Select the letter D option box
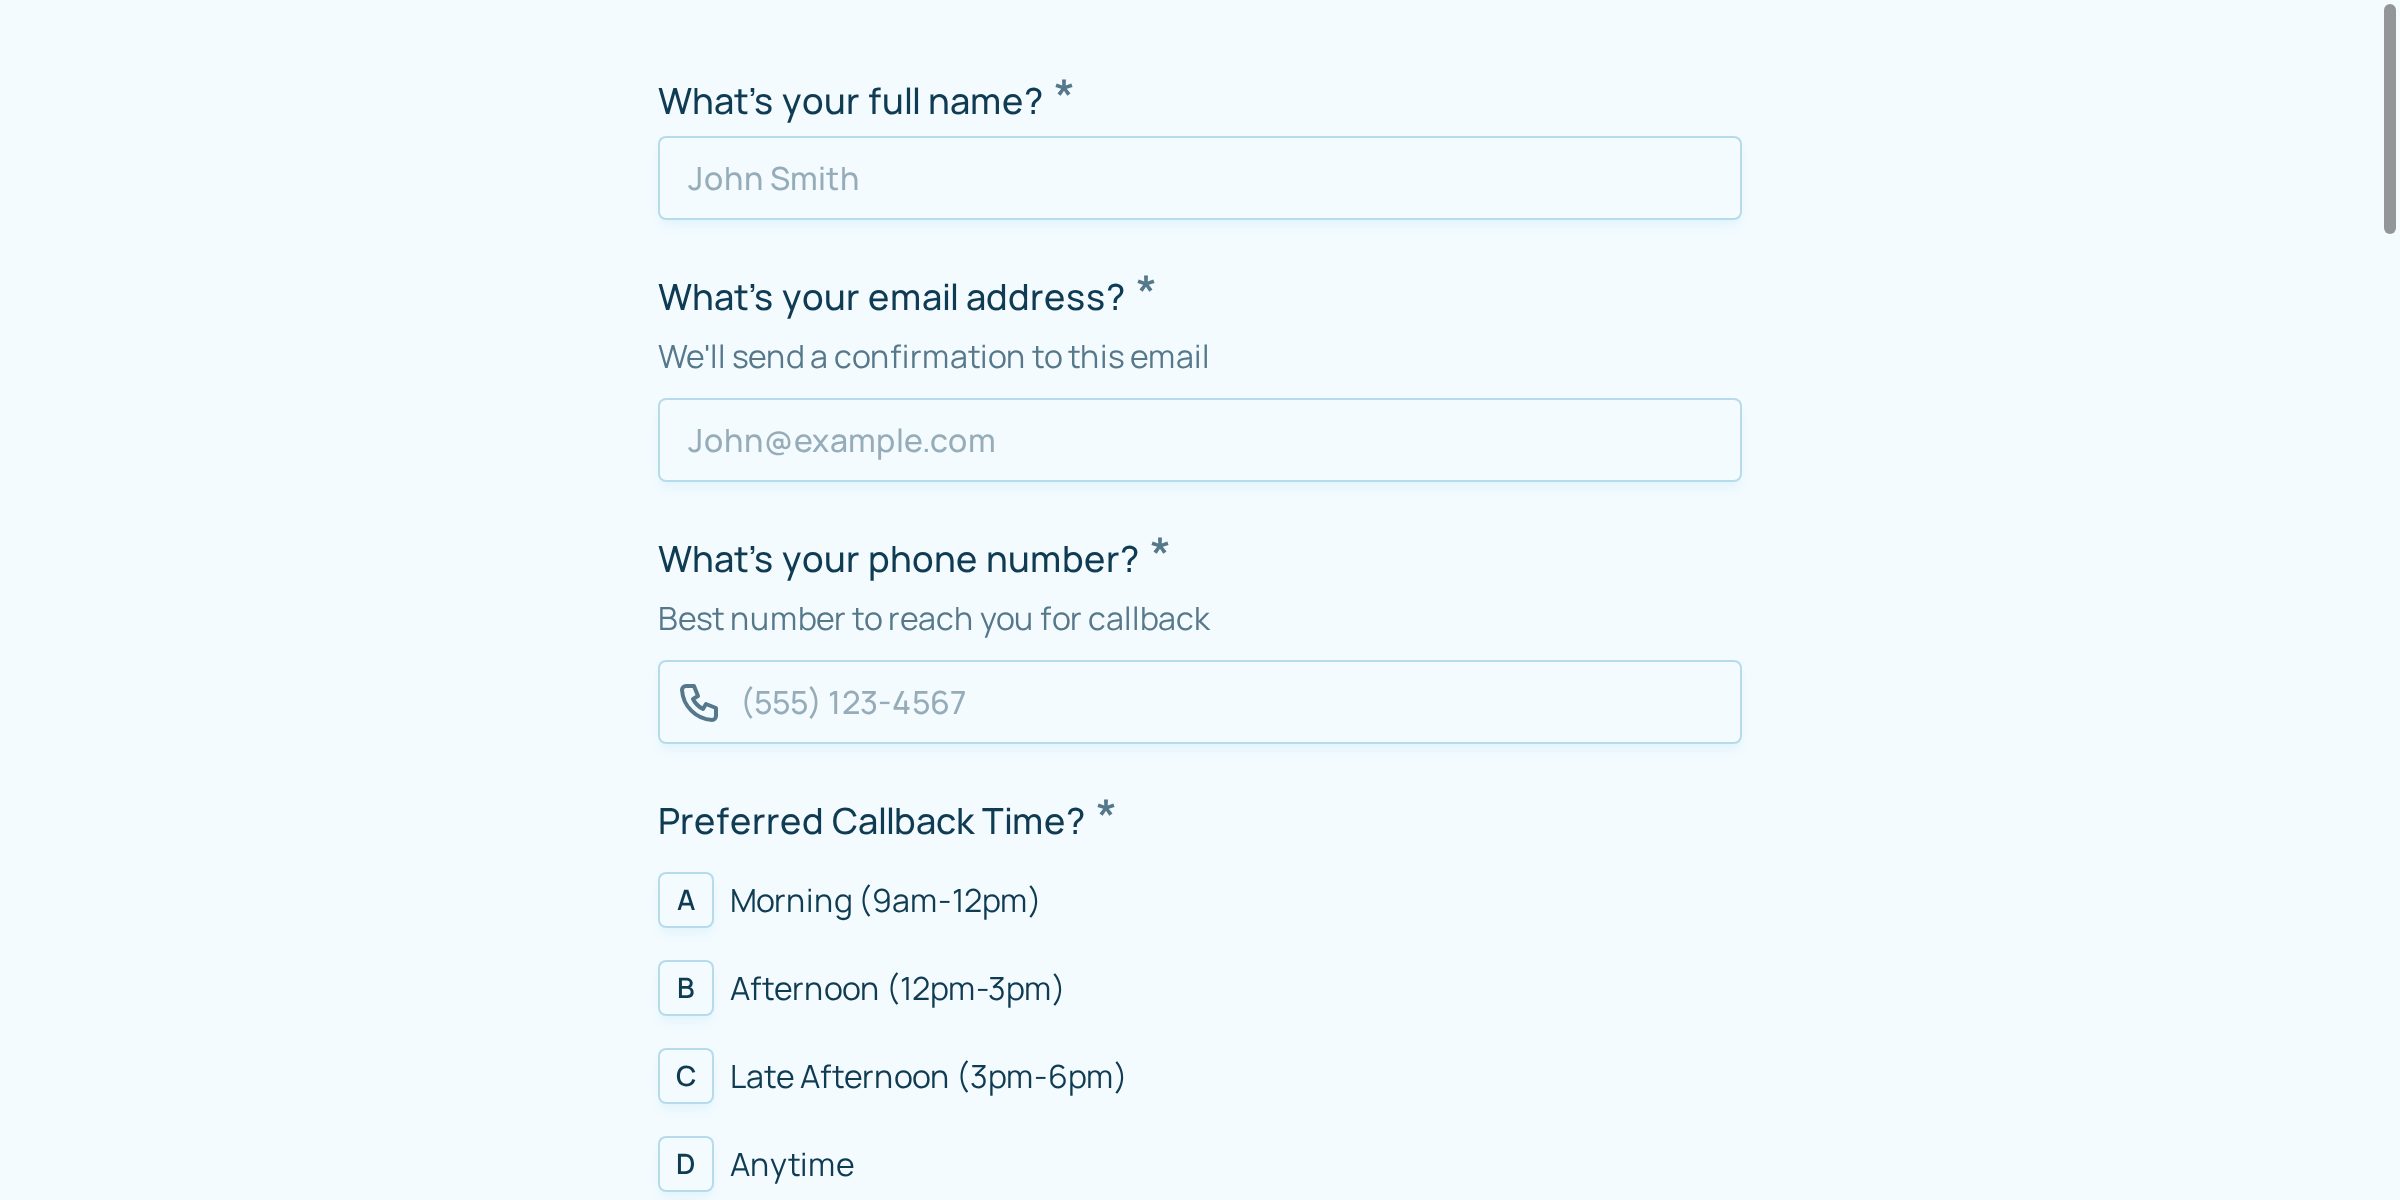Screen dimensions: 2400x1200 coord(686,1164)
